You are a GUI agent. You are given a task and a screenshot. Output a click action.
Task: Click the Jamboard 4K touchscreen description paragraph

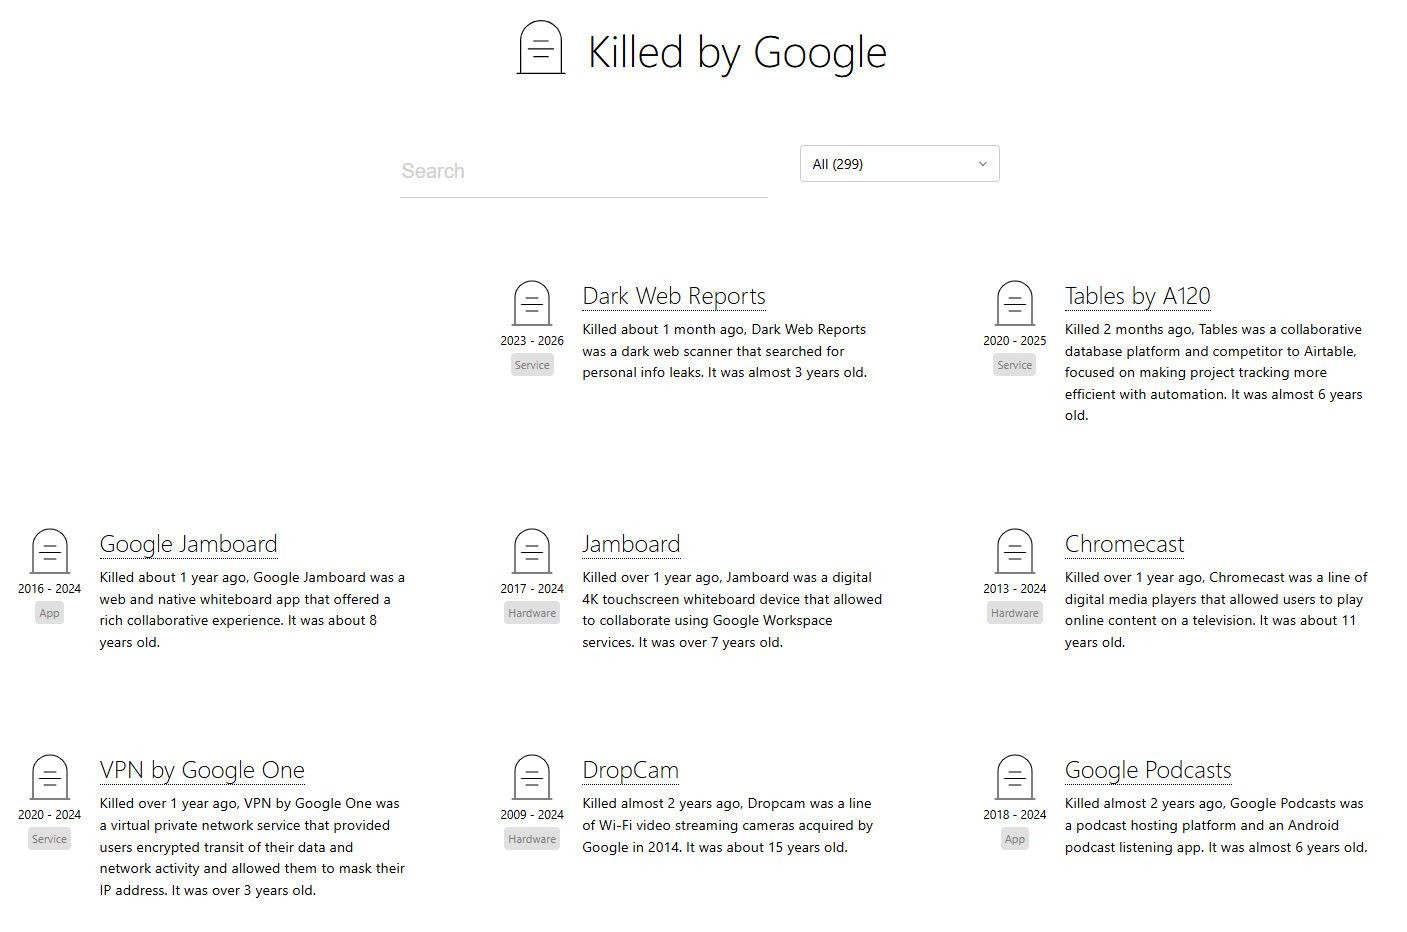point(732,610)
